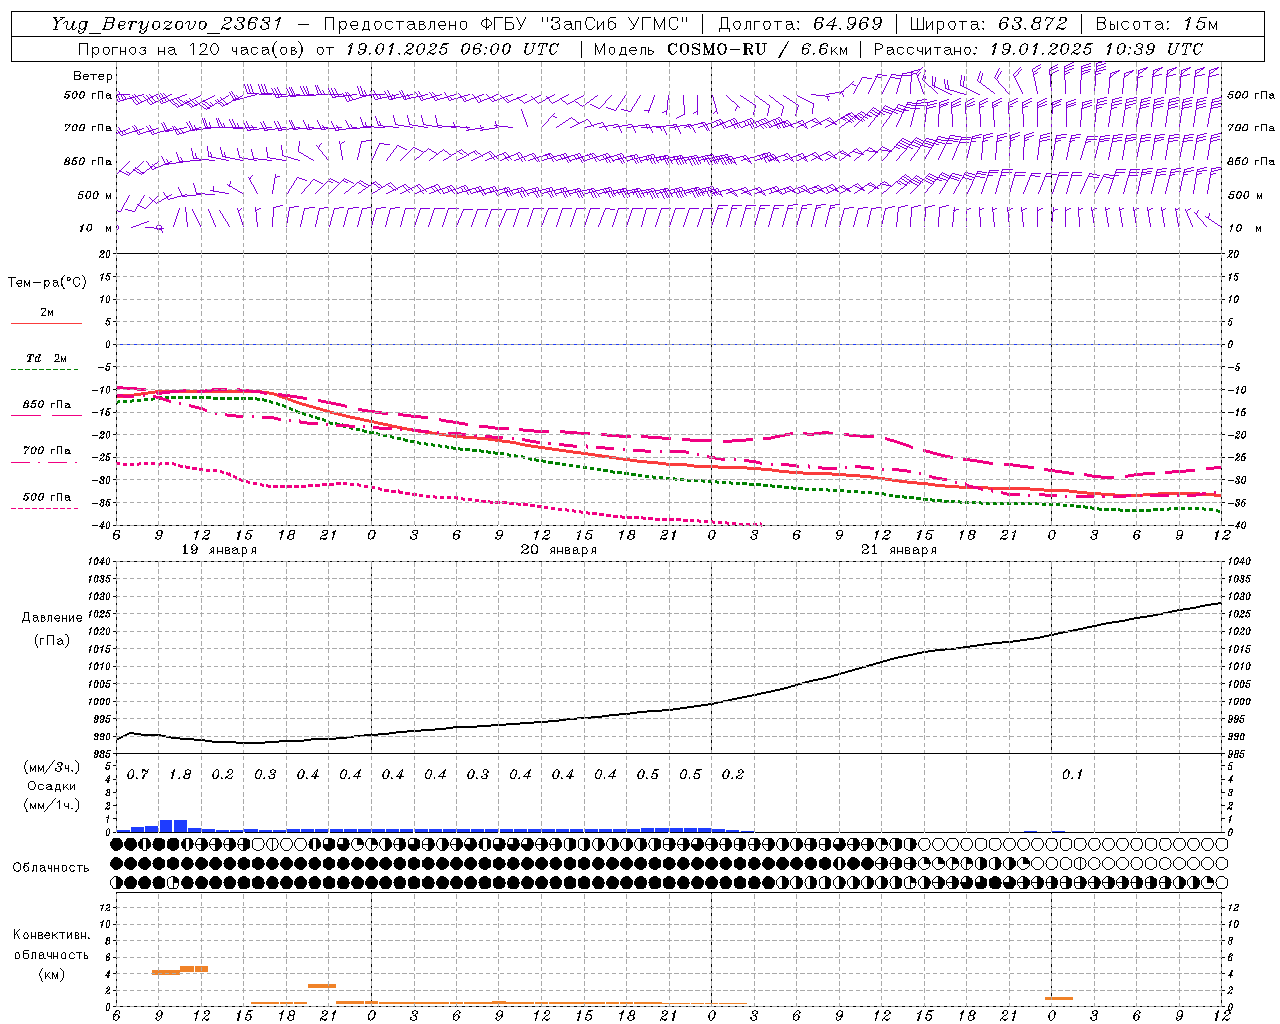Screen dimensions: 1280x1024
Task: Click the orange convective bar near 1 km on 22 January
Action: tap(1059, 998)
